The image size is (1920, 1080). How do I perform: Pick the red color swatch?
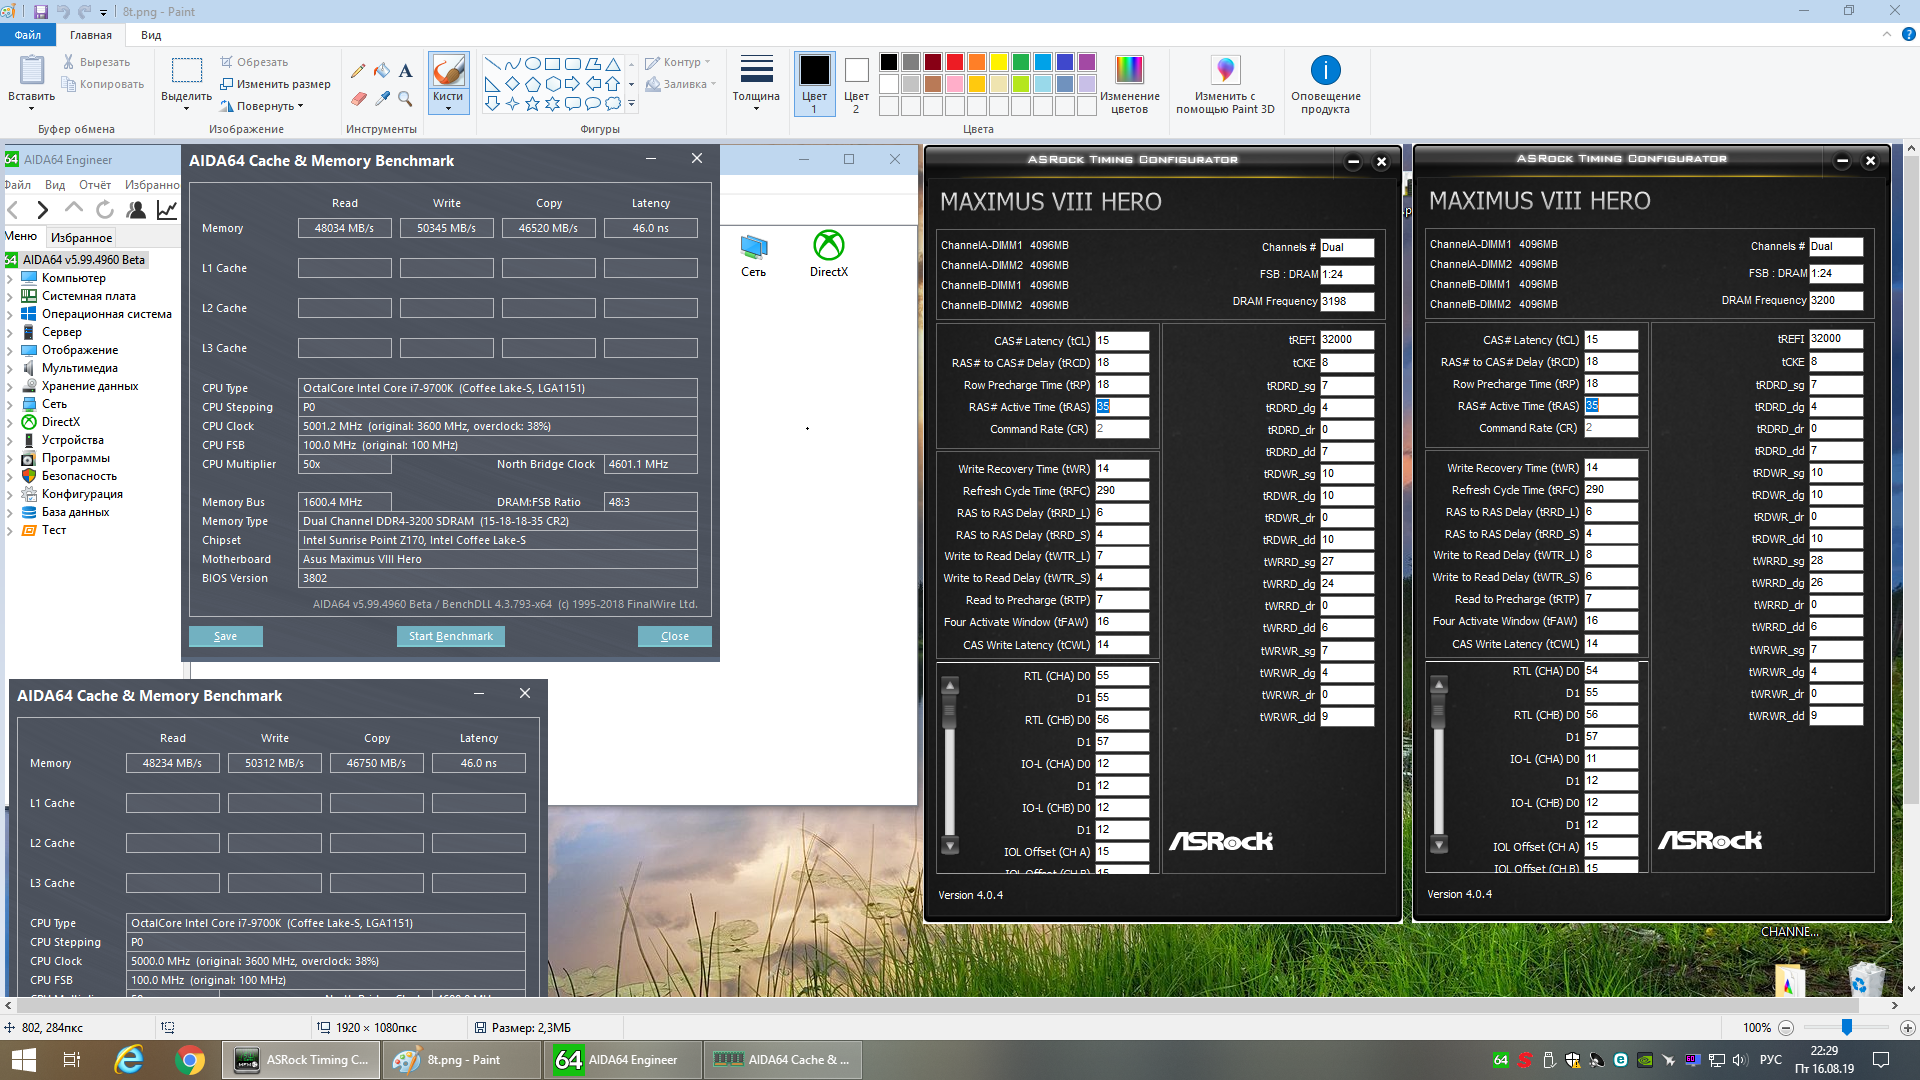955,62
